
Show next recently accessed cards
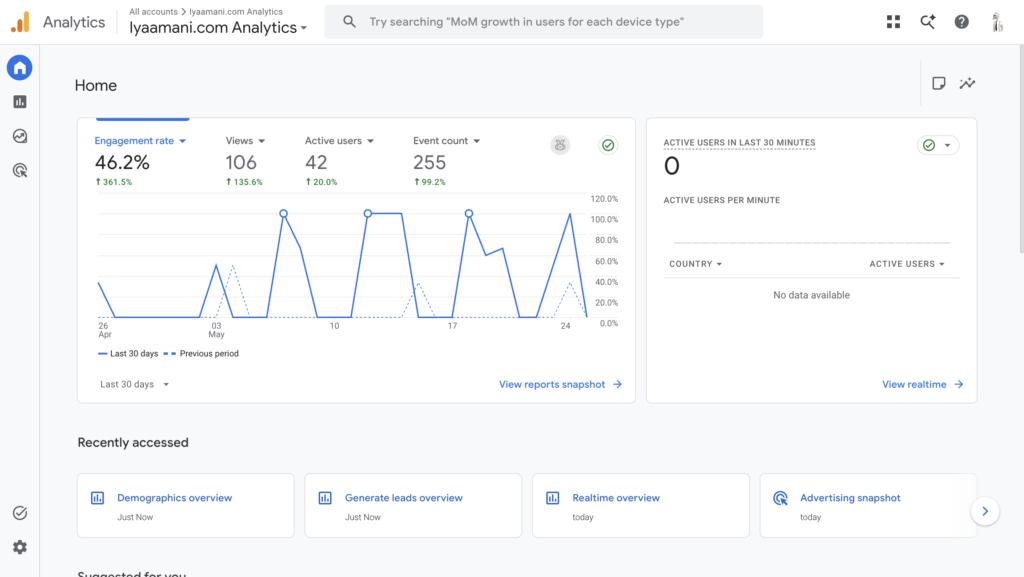[x=985, y=511]
